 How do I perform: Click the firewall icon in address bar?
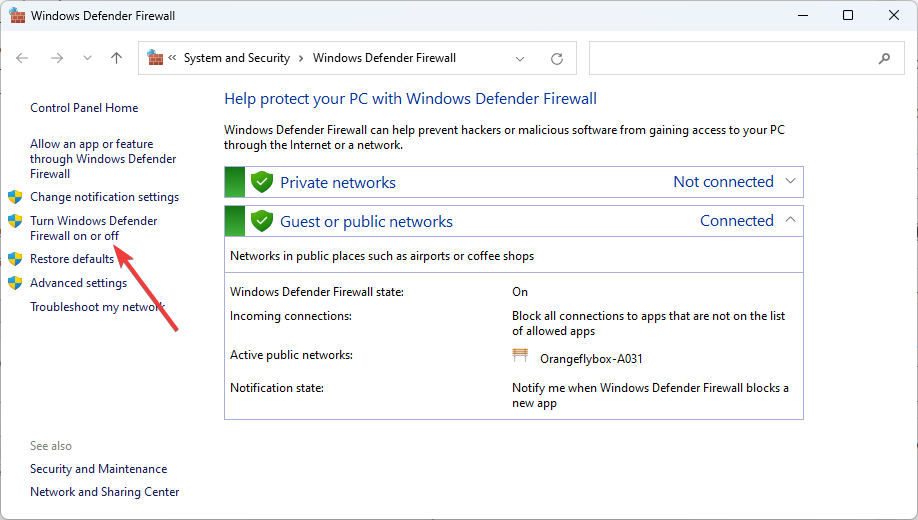(x=155, y=57)
